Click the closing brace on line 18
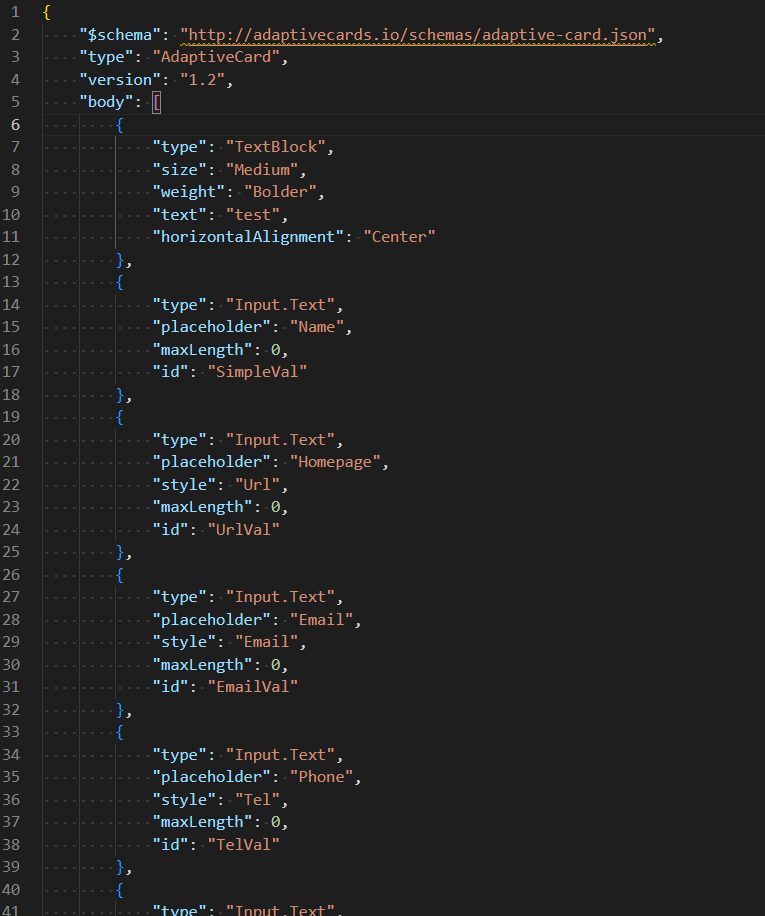 tap(120, 395)
